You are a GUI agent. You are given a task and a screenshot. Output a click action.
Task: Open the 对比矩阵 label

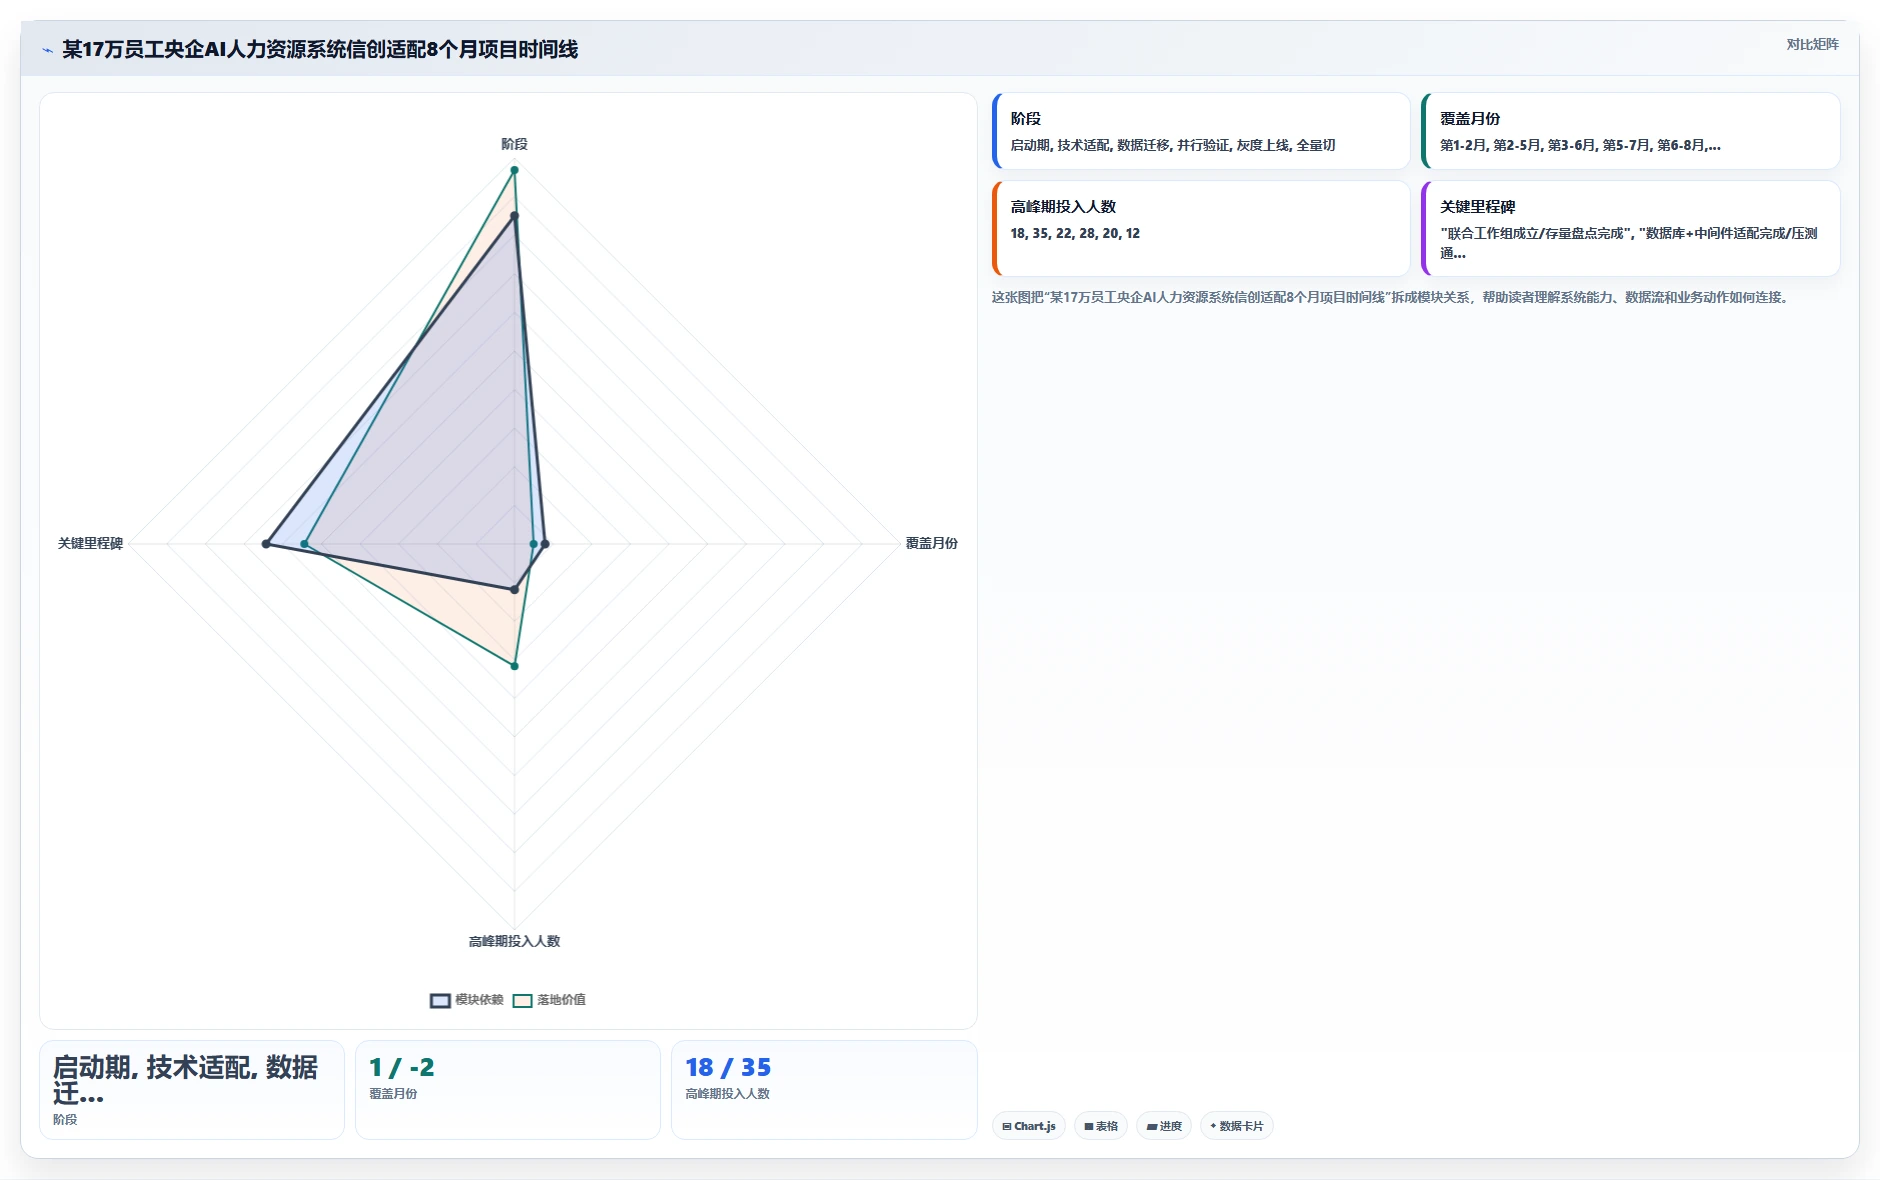tap(1812, 44)
